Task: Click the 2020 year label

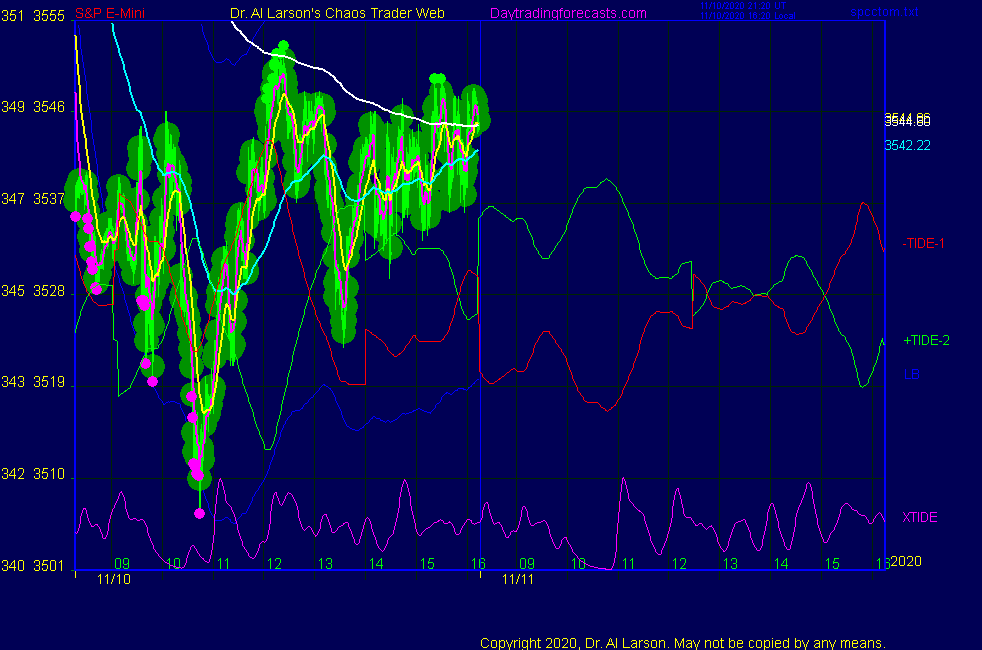Action: click(906, 561)
